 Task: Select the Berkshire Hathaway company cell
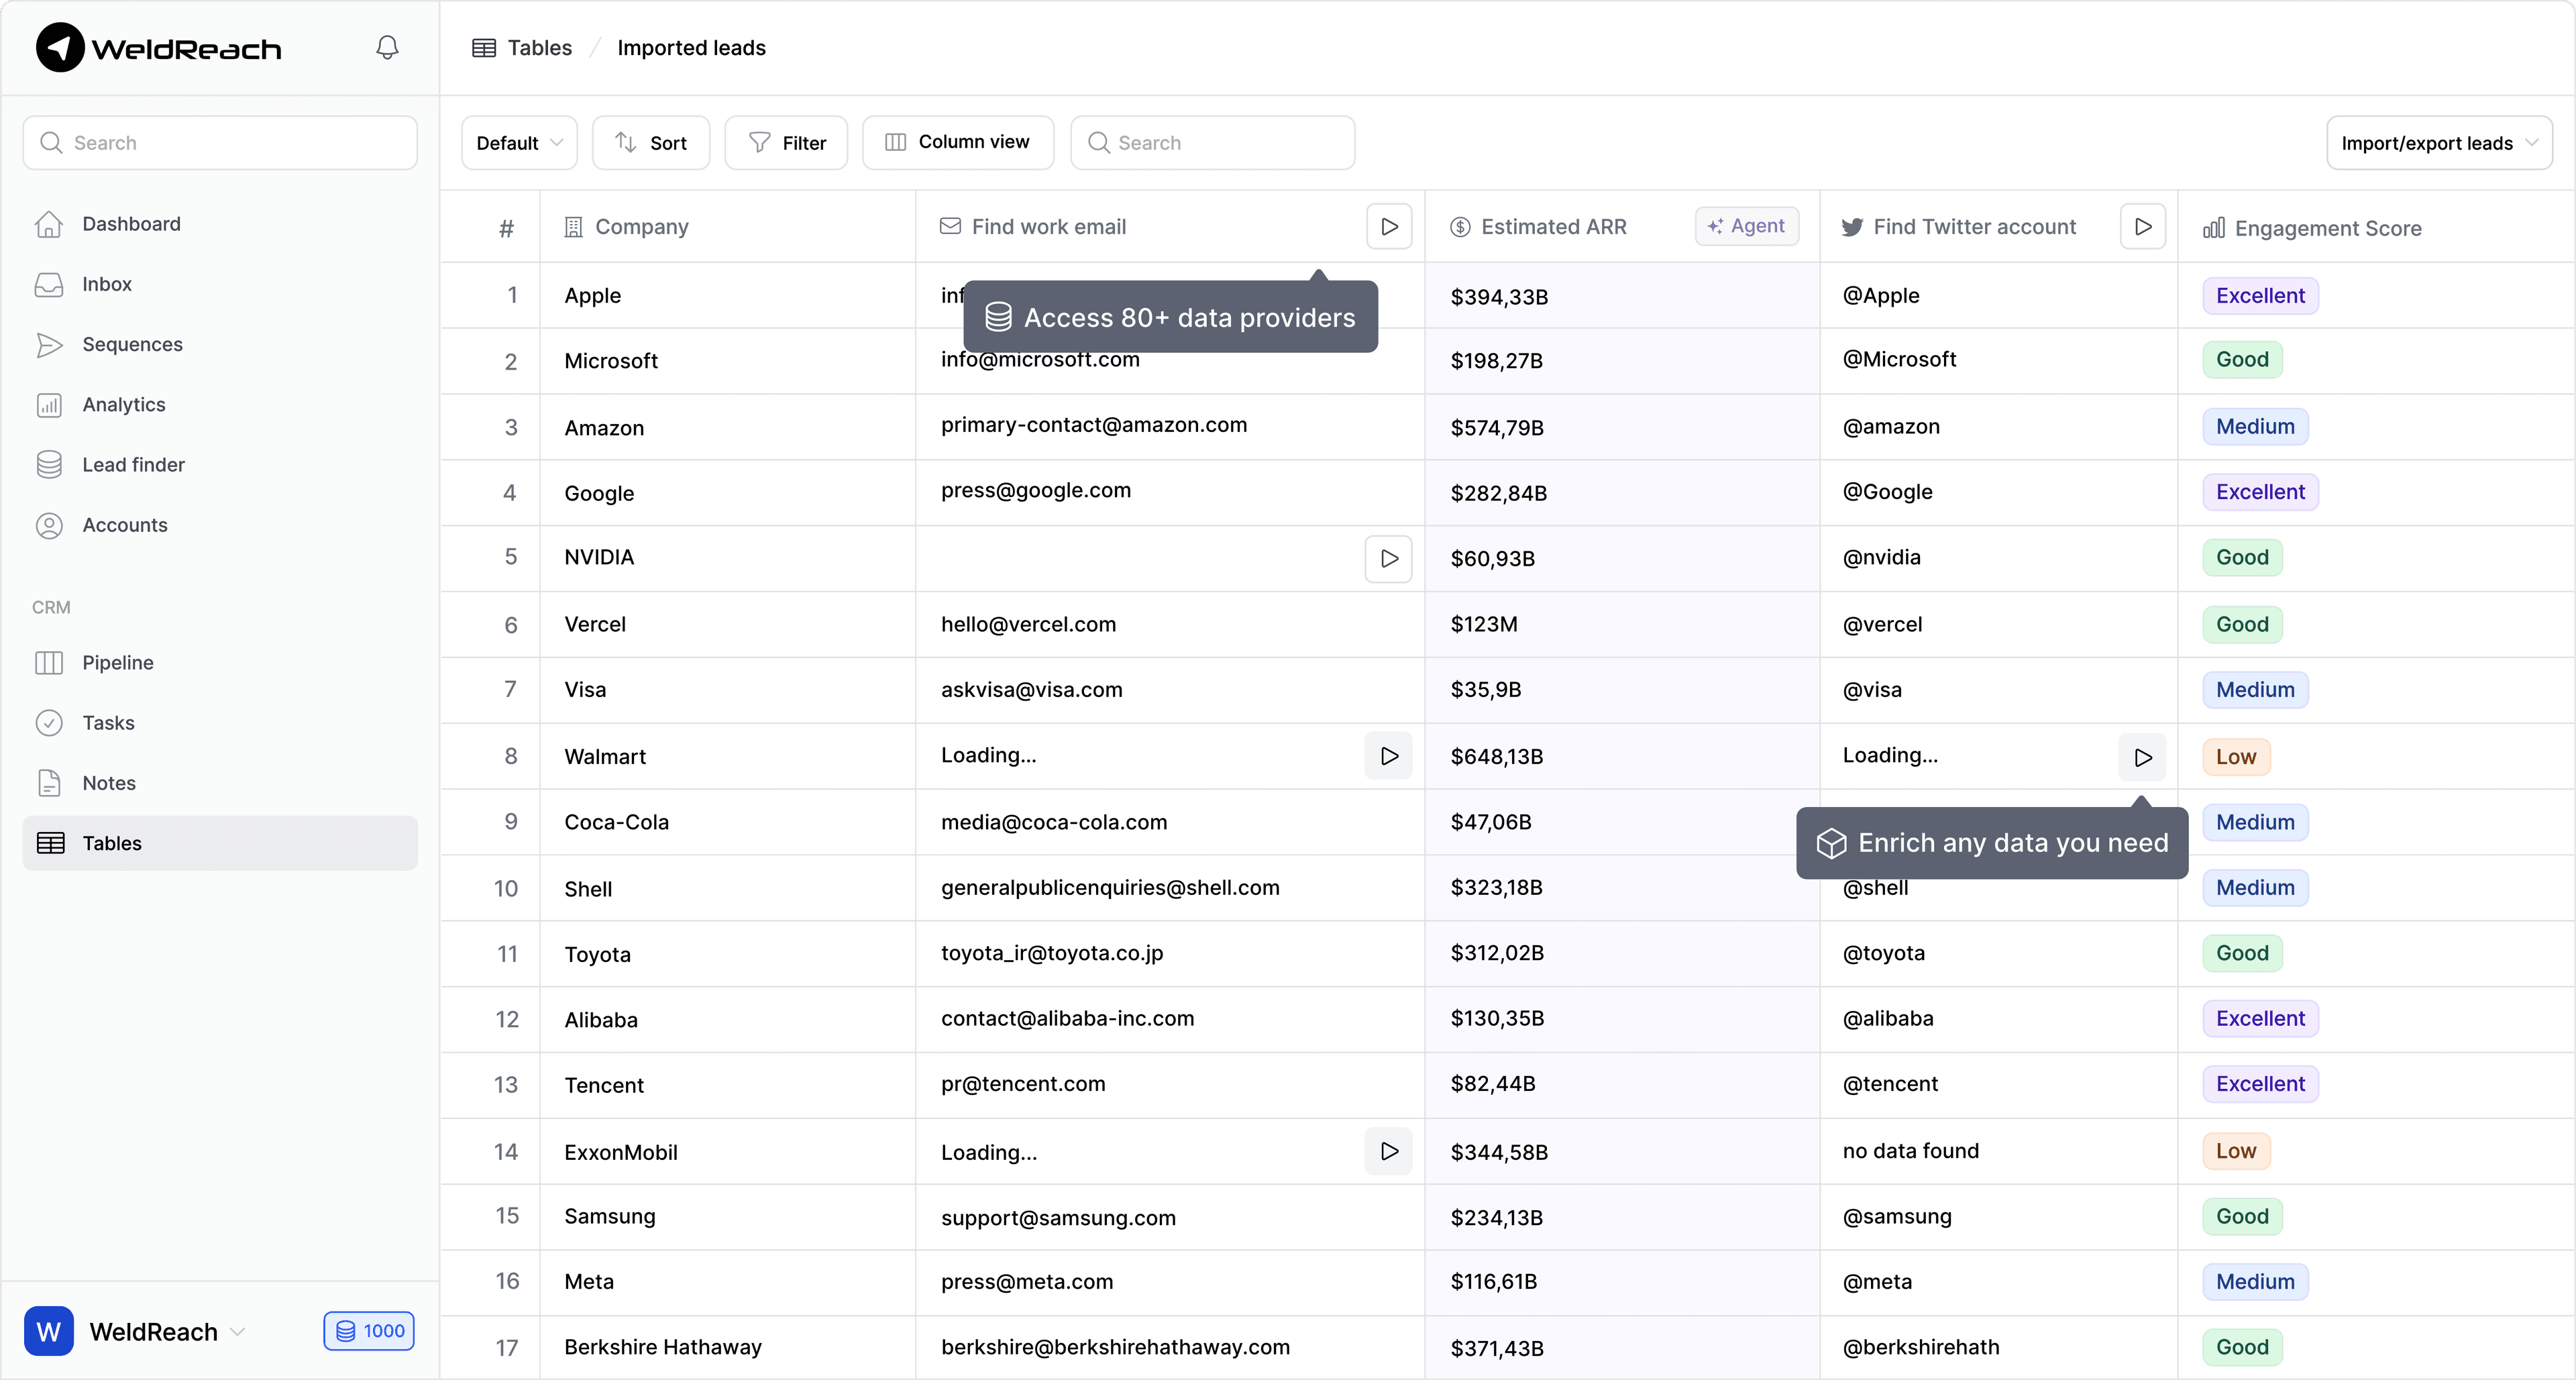tap(728, 1347)
